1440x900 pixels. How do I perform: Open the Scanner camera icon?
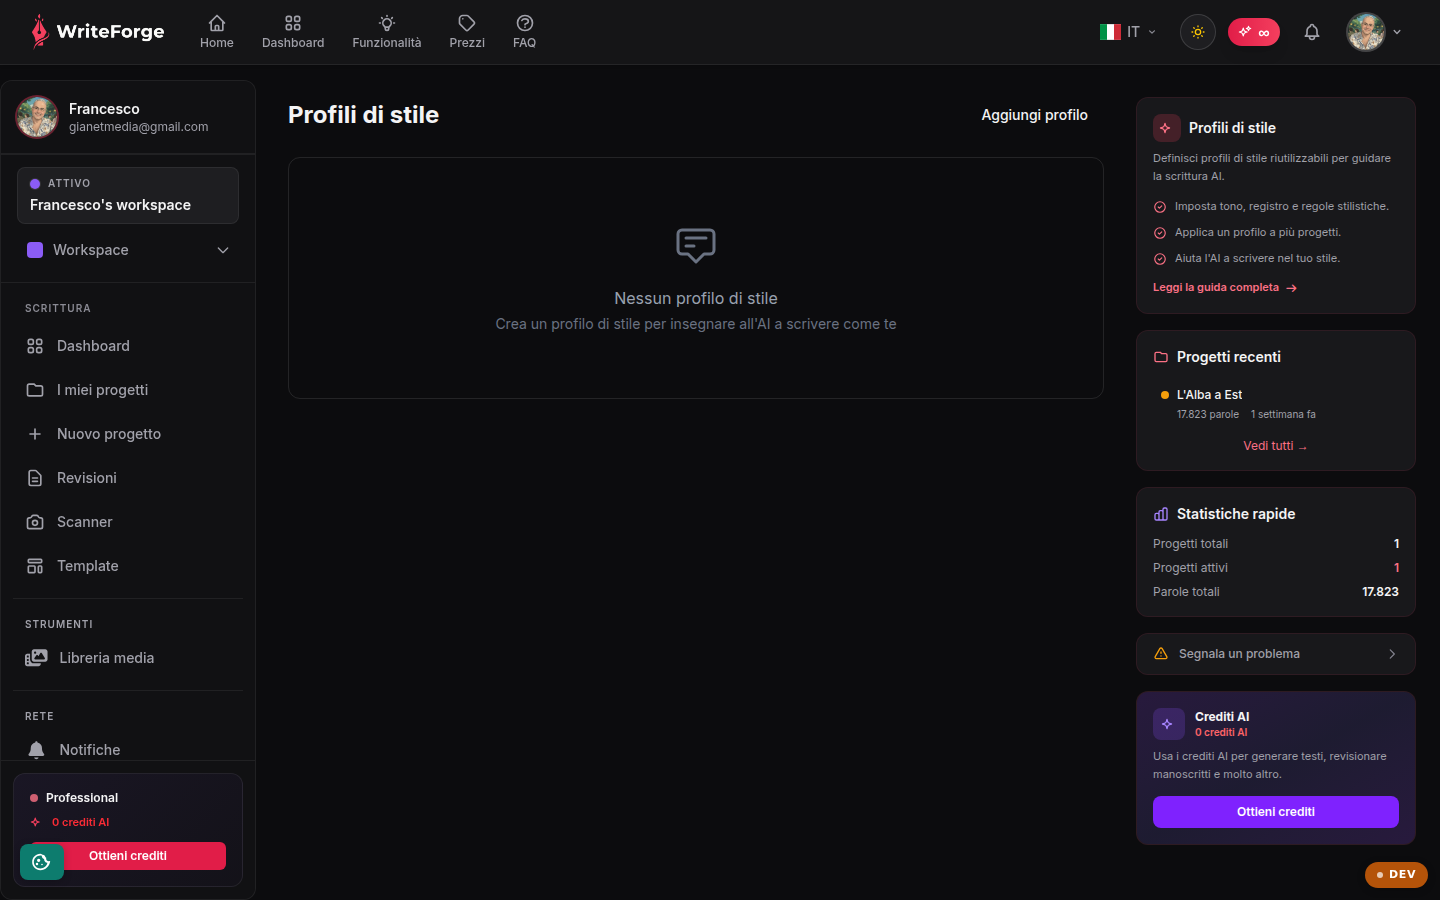[35, 522]
